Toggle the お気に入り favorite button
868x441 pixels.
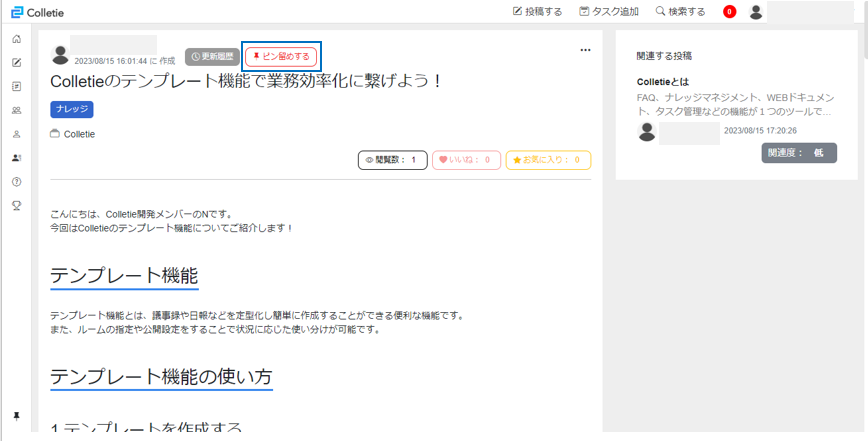click(x=549, y=160)
